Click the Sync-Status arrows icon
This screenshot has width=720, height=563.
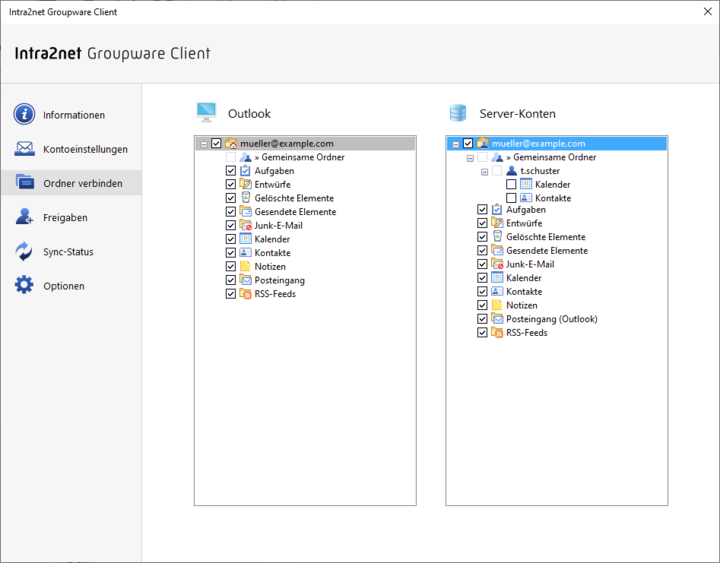pyautogui.click(x=23, y=251)
